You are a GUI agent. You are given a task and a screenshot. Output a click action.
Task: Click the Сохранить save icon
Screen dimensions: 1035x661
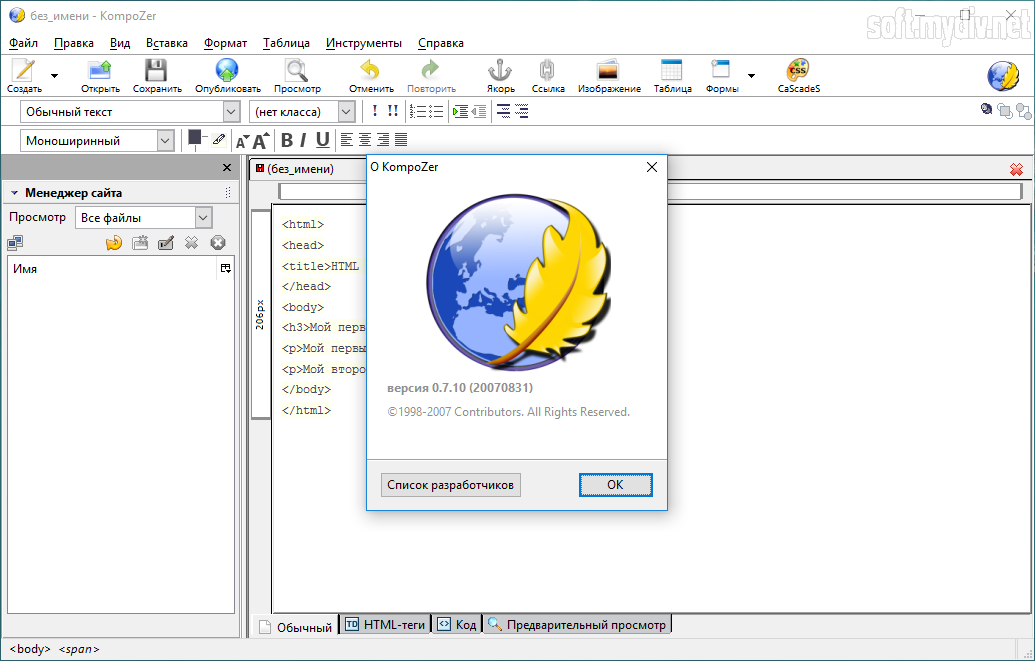coord(156,71)
